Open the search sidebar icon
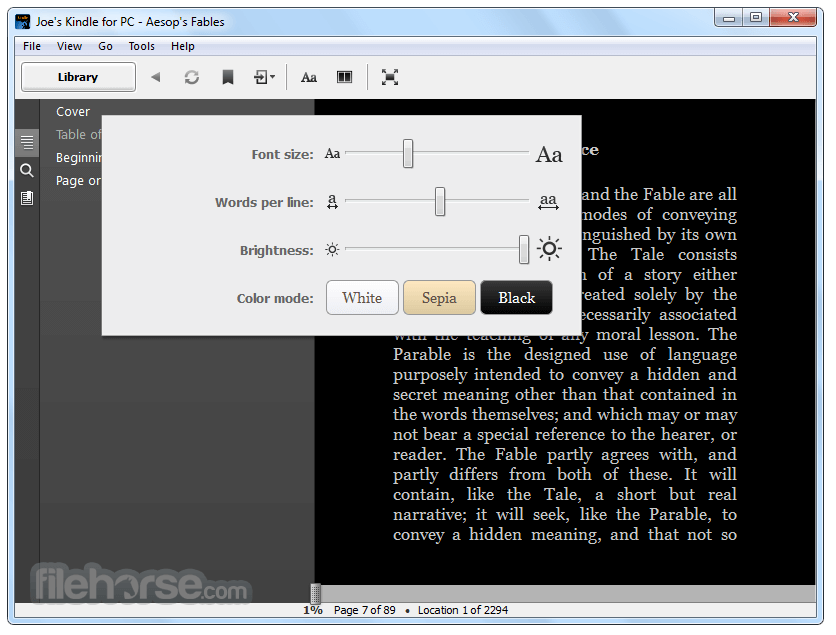 pyautogui.click(x=27, y=171)
